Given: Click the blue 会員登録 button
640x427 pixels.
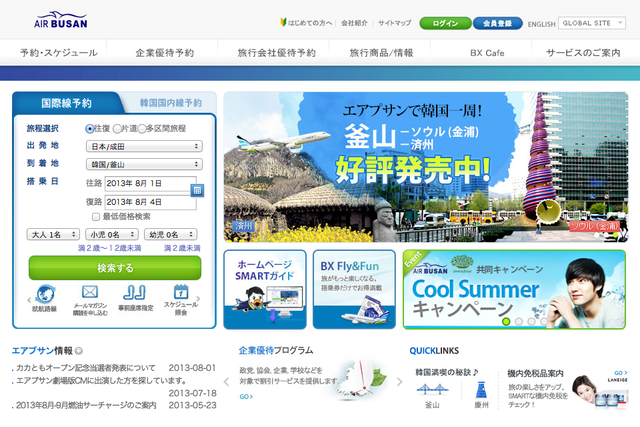Looking at the screenshot, I should tap(498, 23).
